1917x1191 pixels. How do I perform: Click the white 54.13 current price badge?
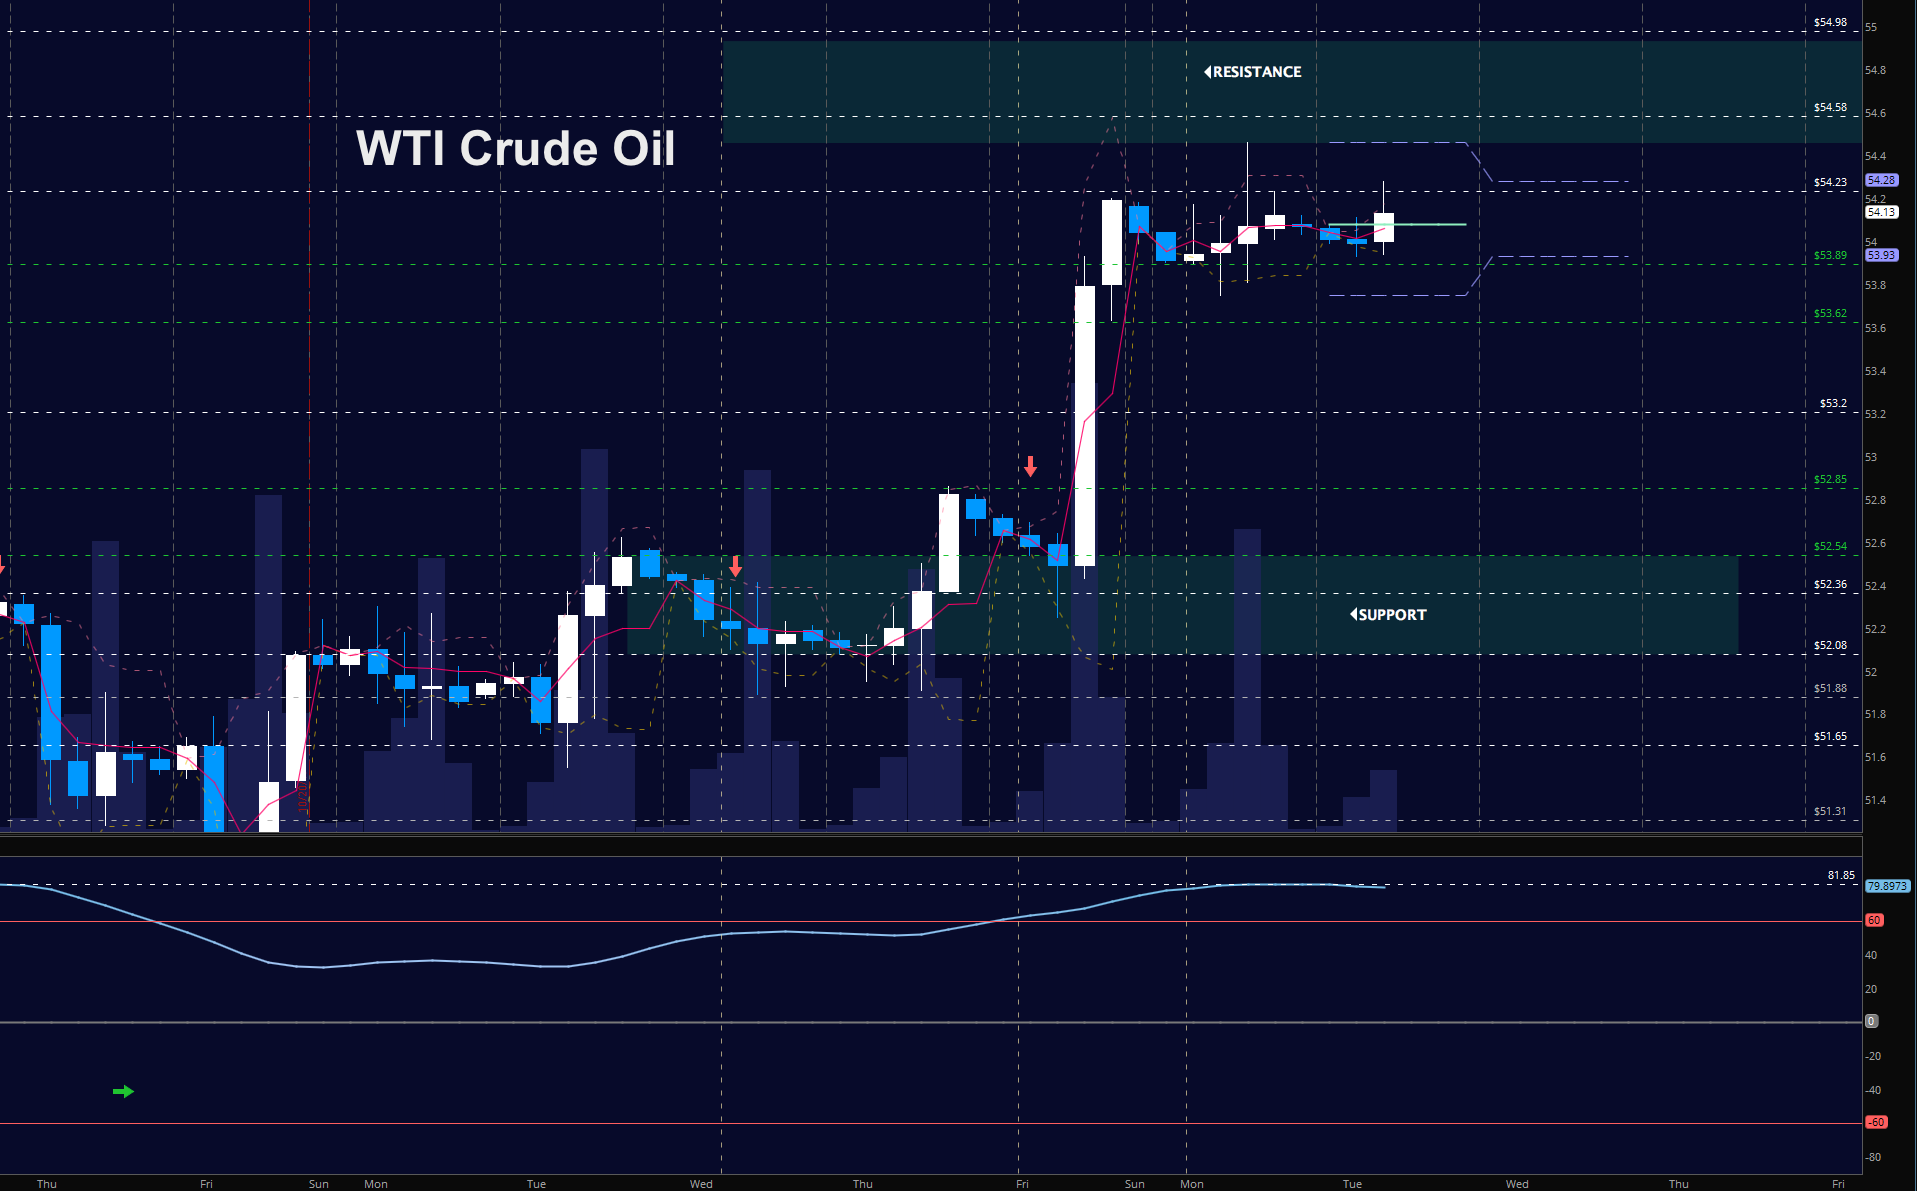(1881, 212)
